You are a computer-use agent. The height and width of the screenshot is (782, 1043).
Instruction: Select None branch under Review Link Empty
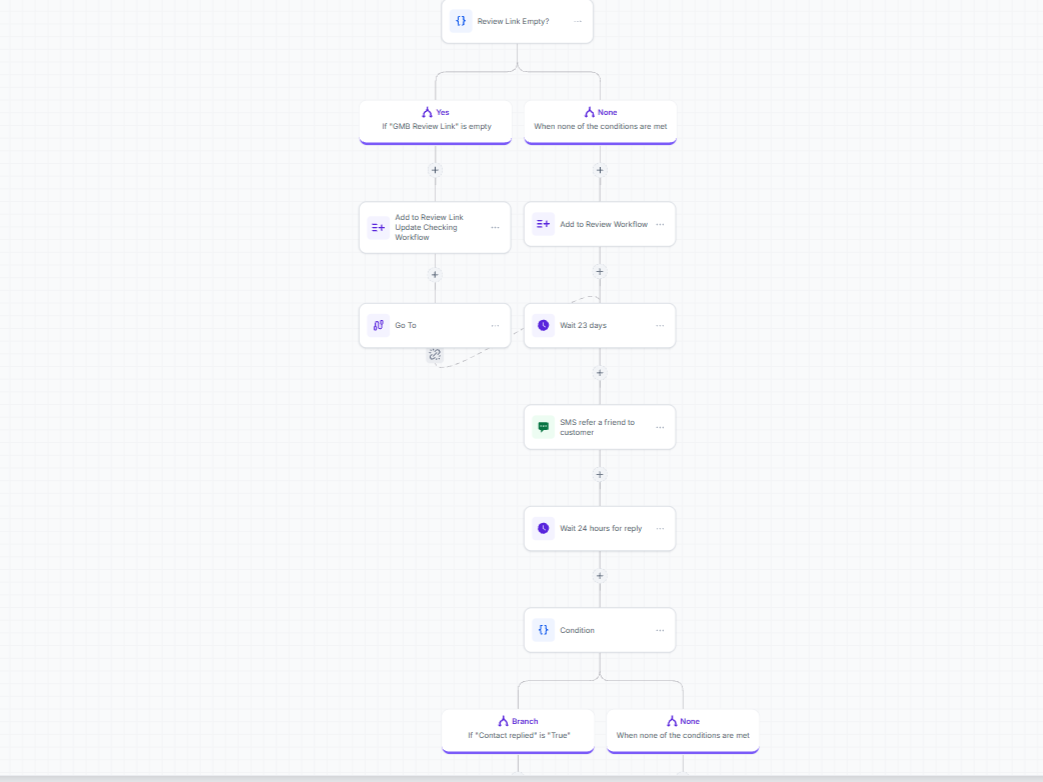600,122
